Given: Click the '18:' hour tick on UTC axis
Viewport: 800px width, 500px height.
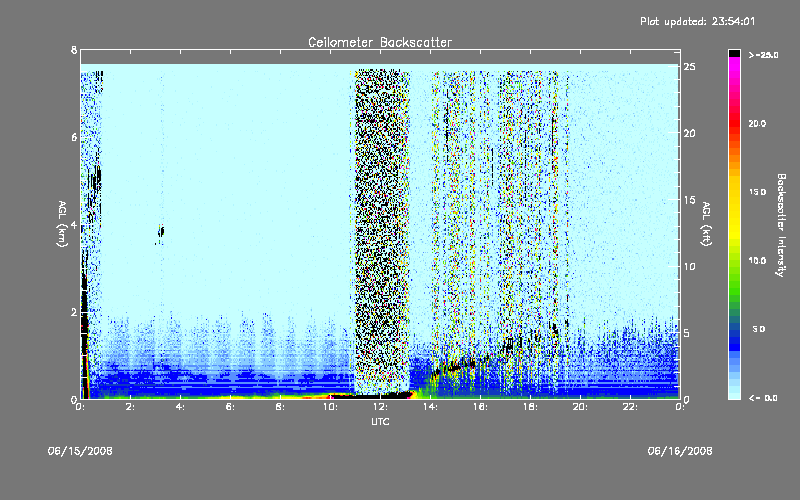Looking at the screenshot, I should pos(530,407).
